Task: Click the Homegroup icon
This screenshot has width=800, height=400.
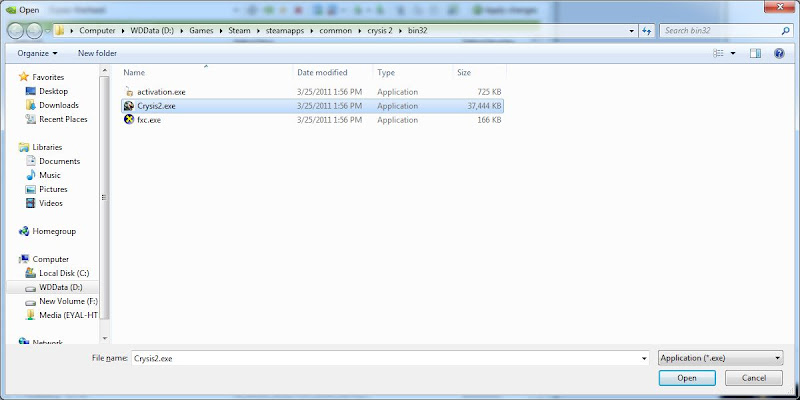Action: 24,231
